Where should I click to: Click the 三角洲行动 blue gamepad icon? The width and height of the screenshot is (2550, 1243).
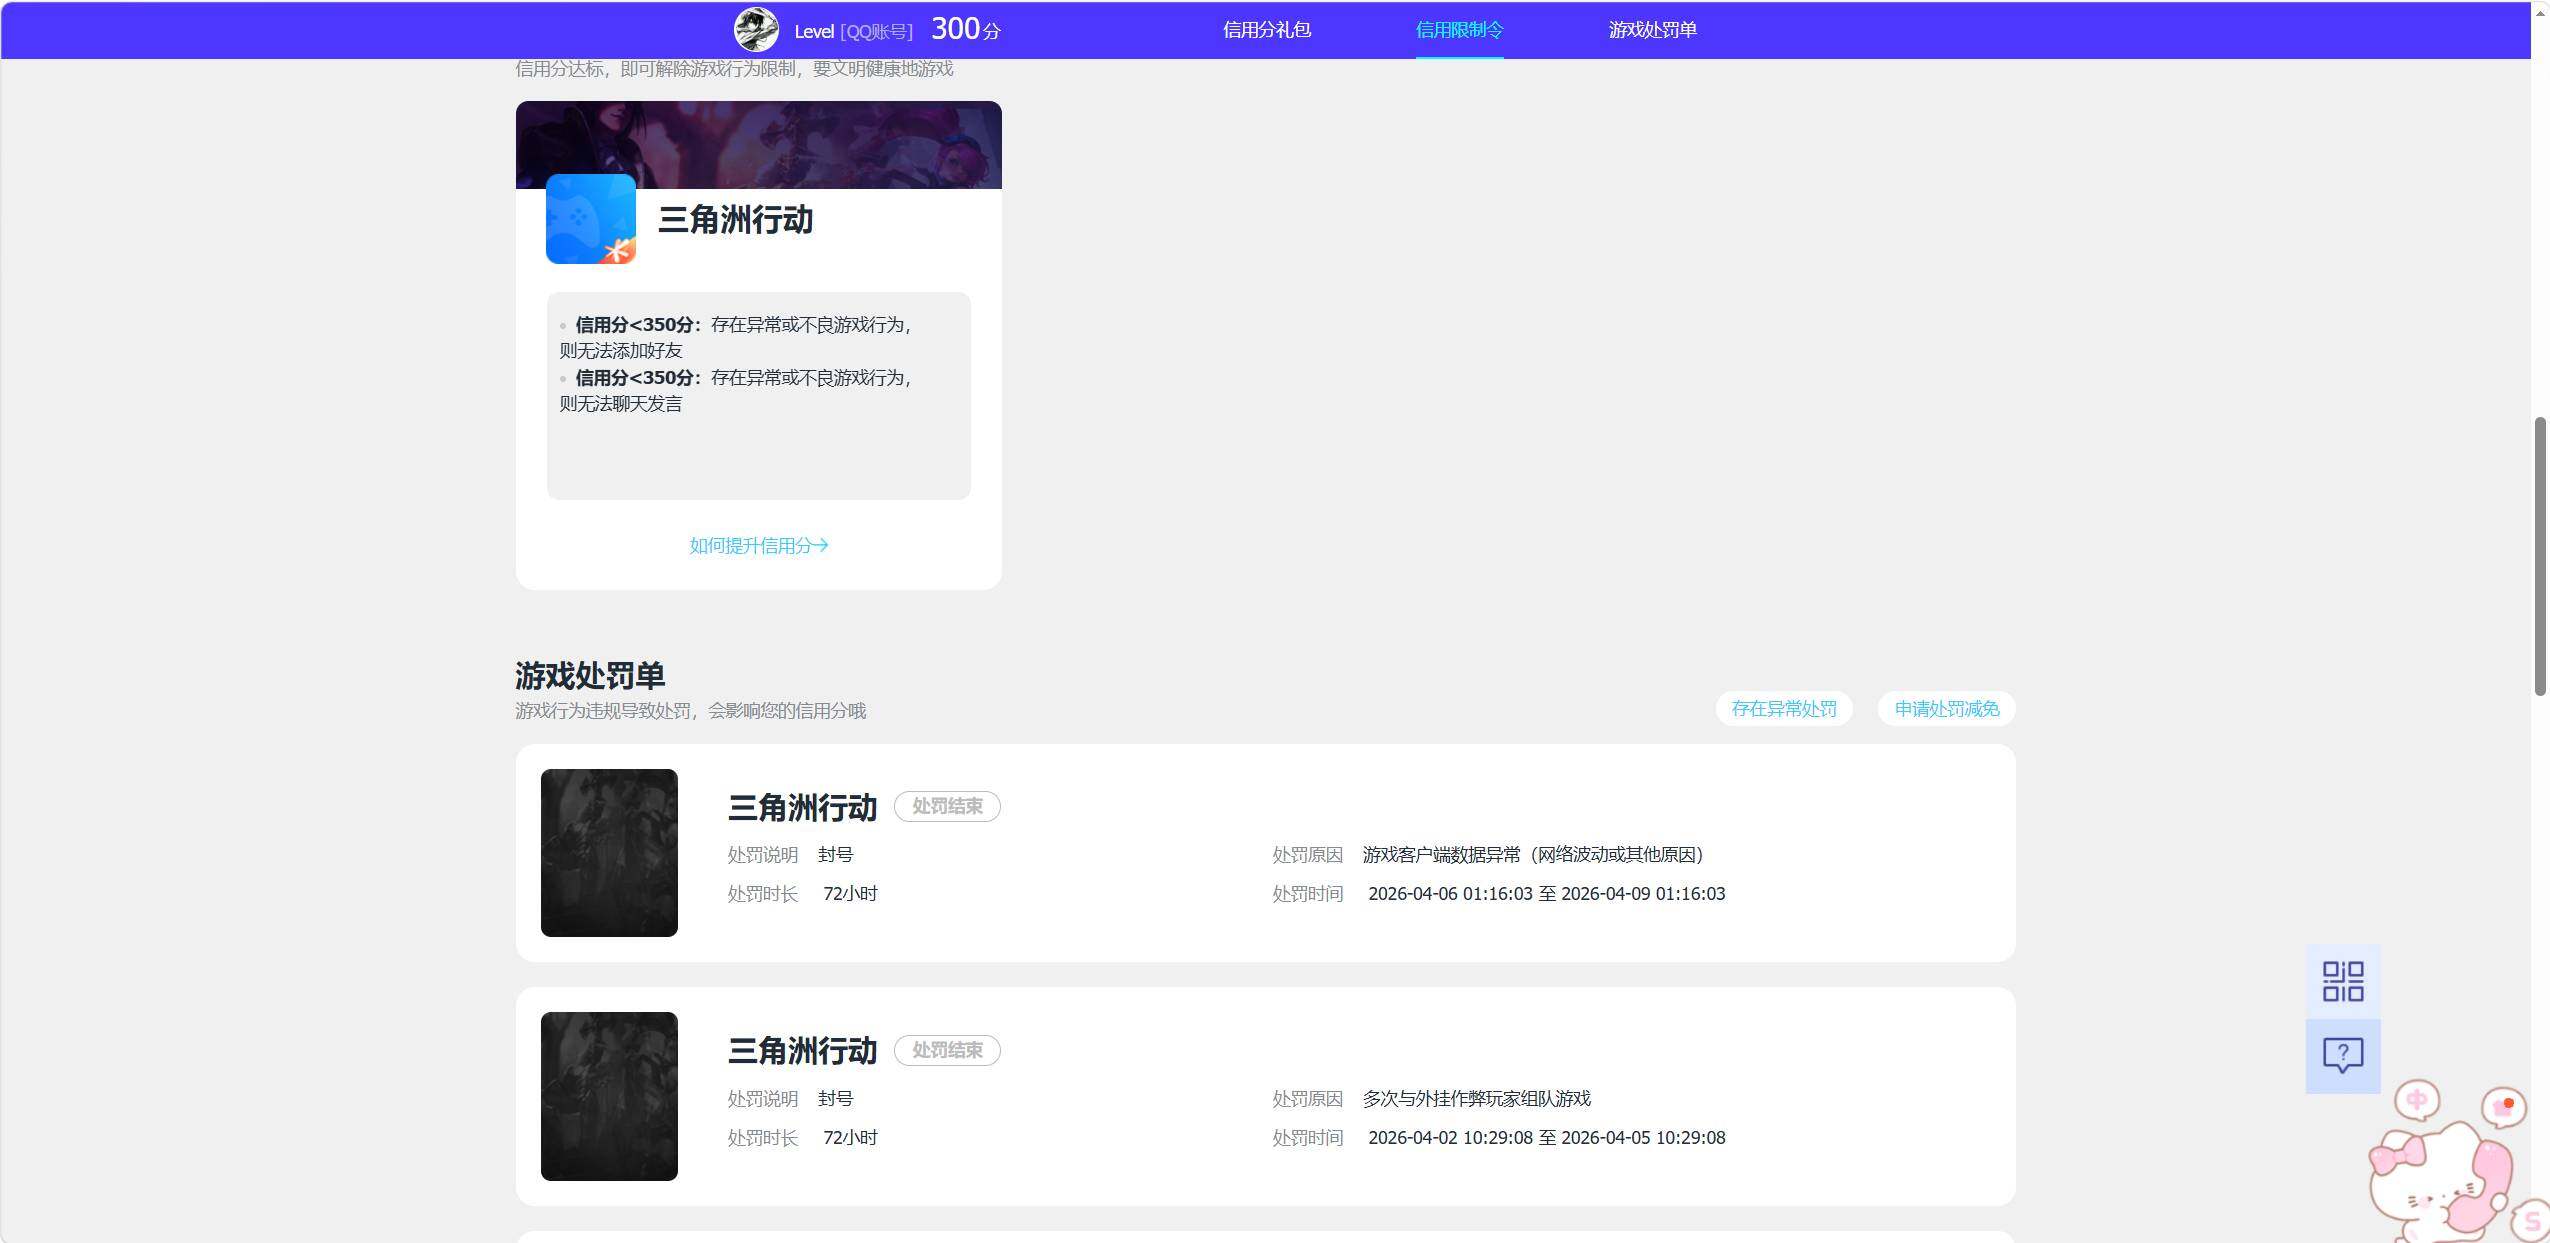click(x=591, y=219)
